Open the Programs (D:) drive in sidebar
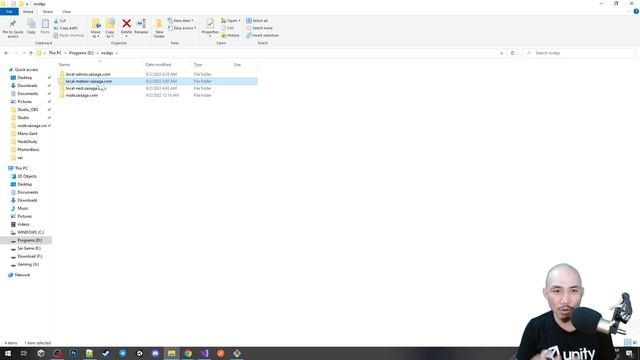This screenshot has width=640, height=360. tap(29, 240)
